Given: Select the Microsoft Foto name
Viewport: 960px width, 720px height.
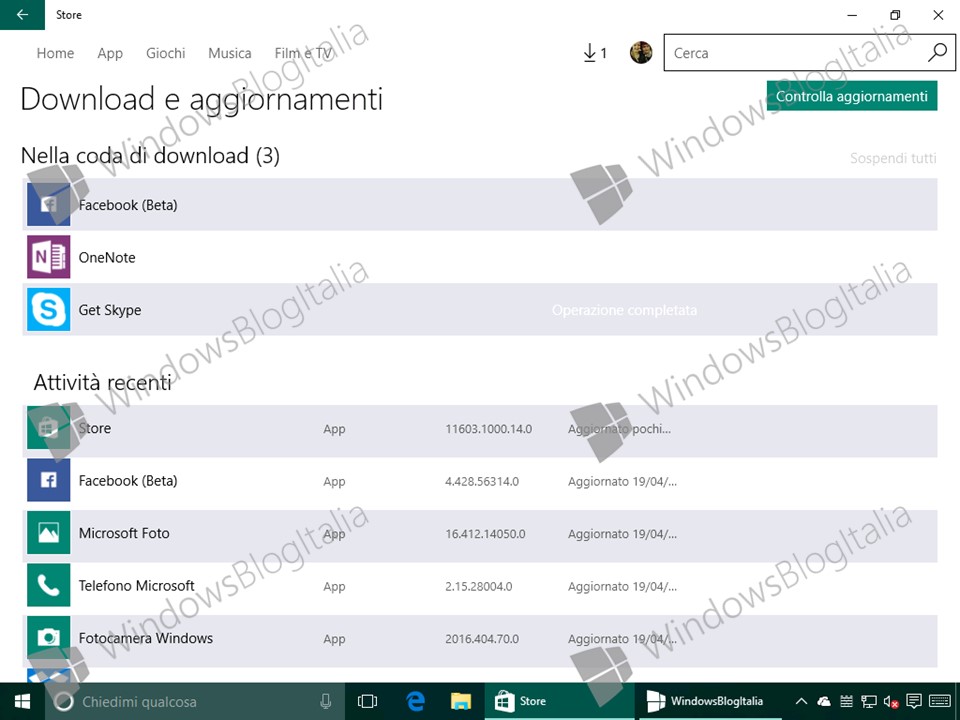Looking at the screenshot, I should (x=124, y=533).
